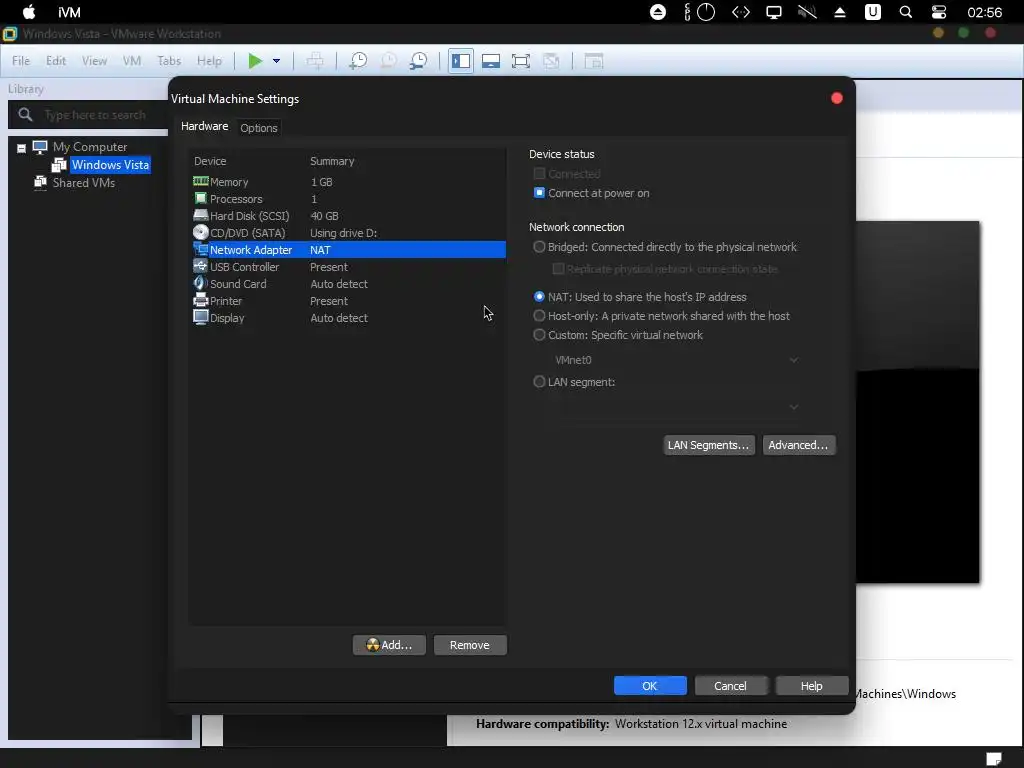
Task: Select the Bridged network radio button
Action: (x=539, y=247)
